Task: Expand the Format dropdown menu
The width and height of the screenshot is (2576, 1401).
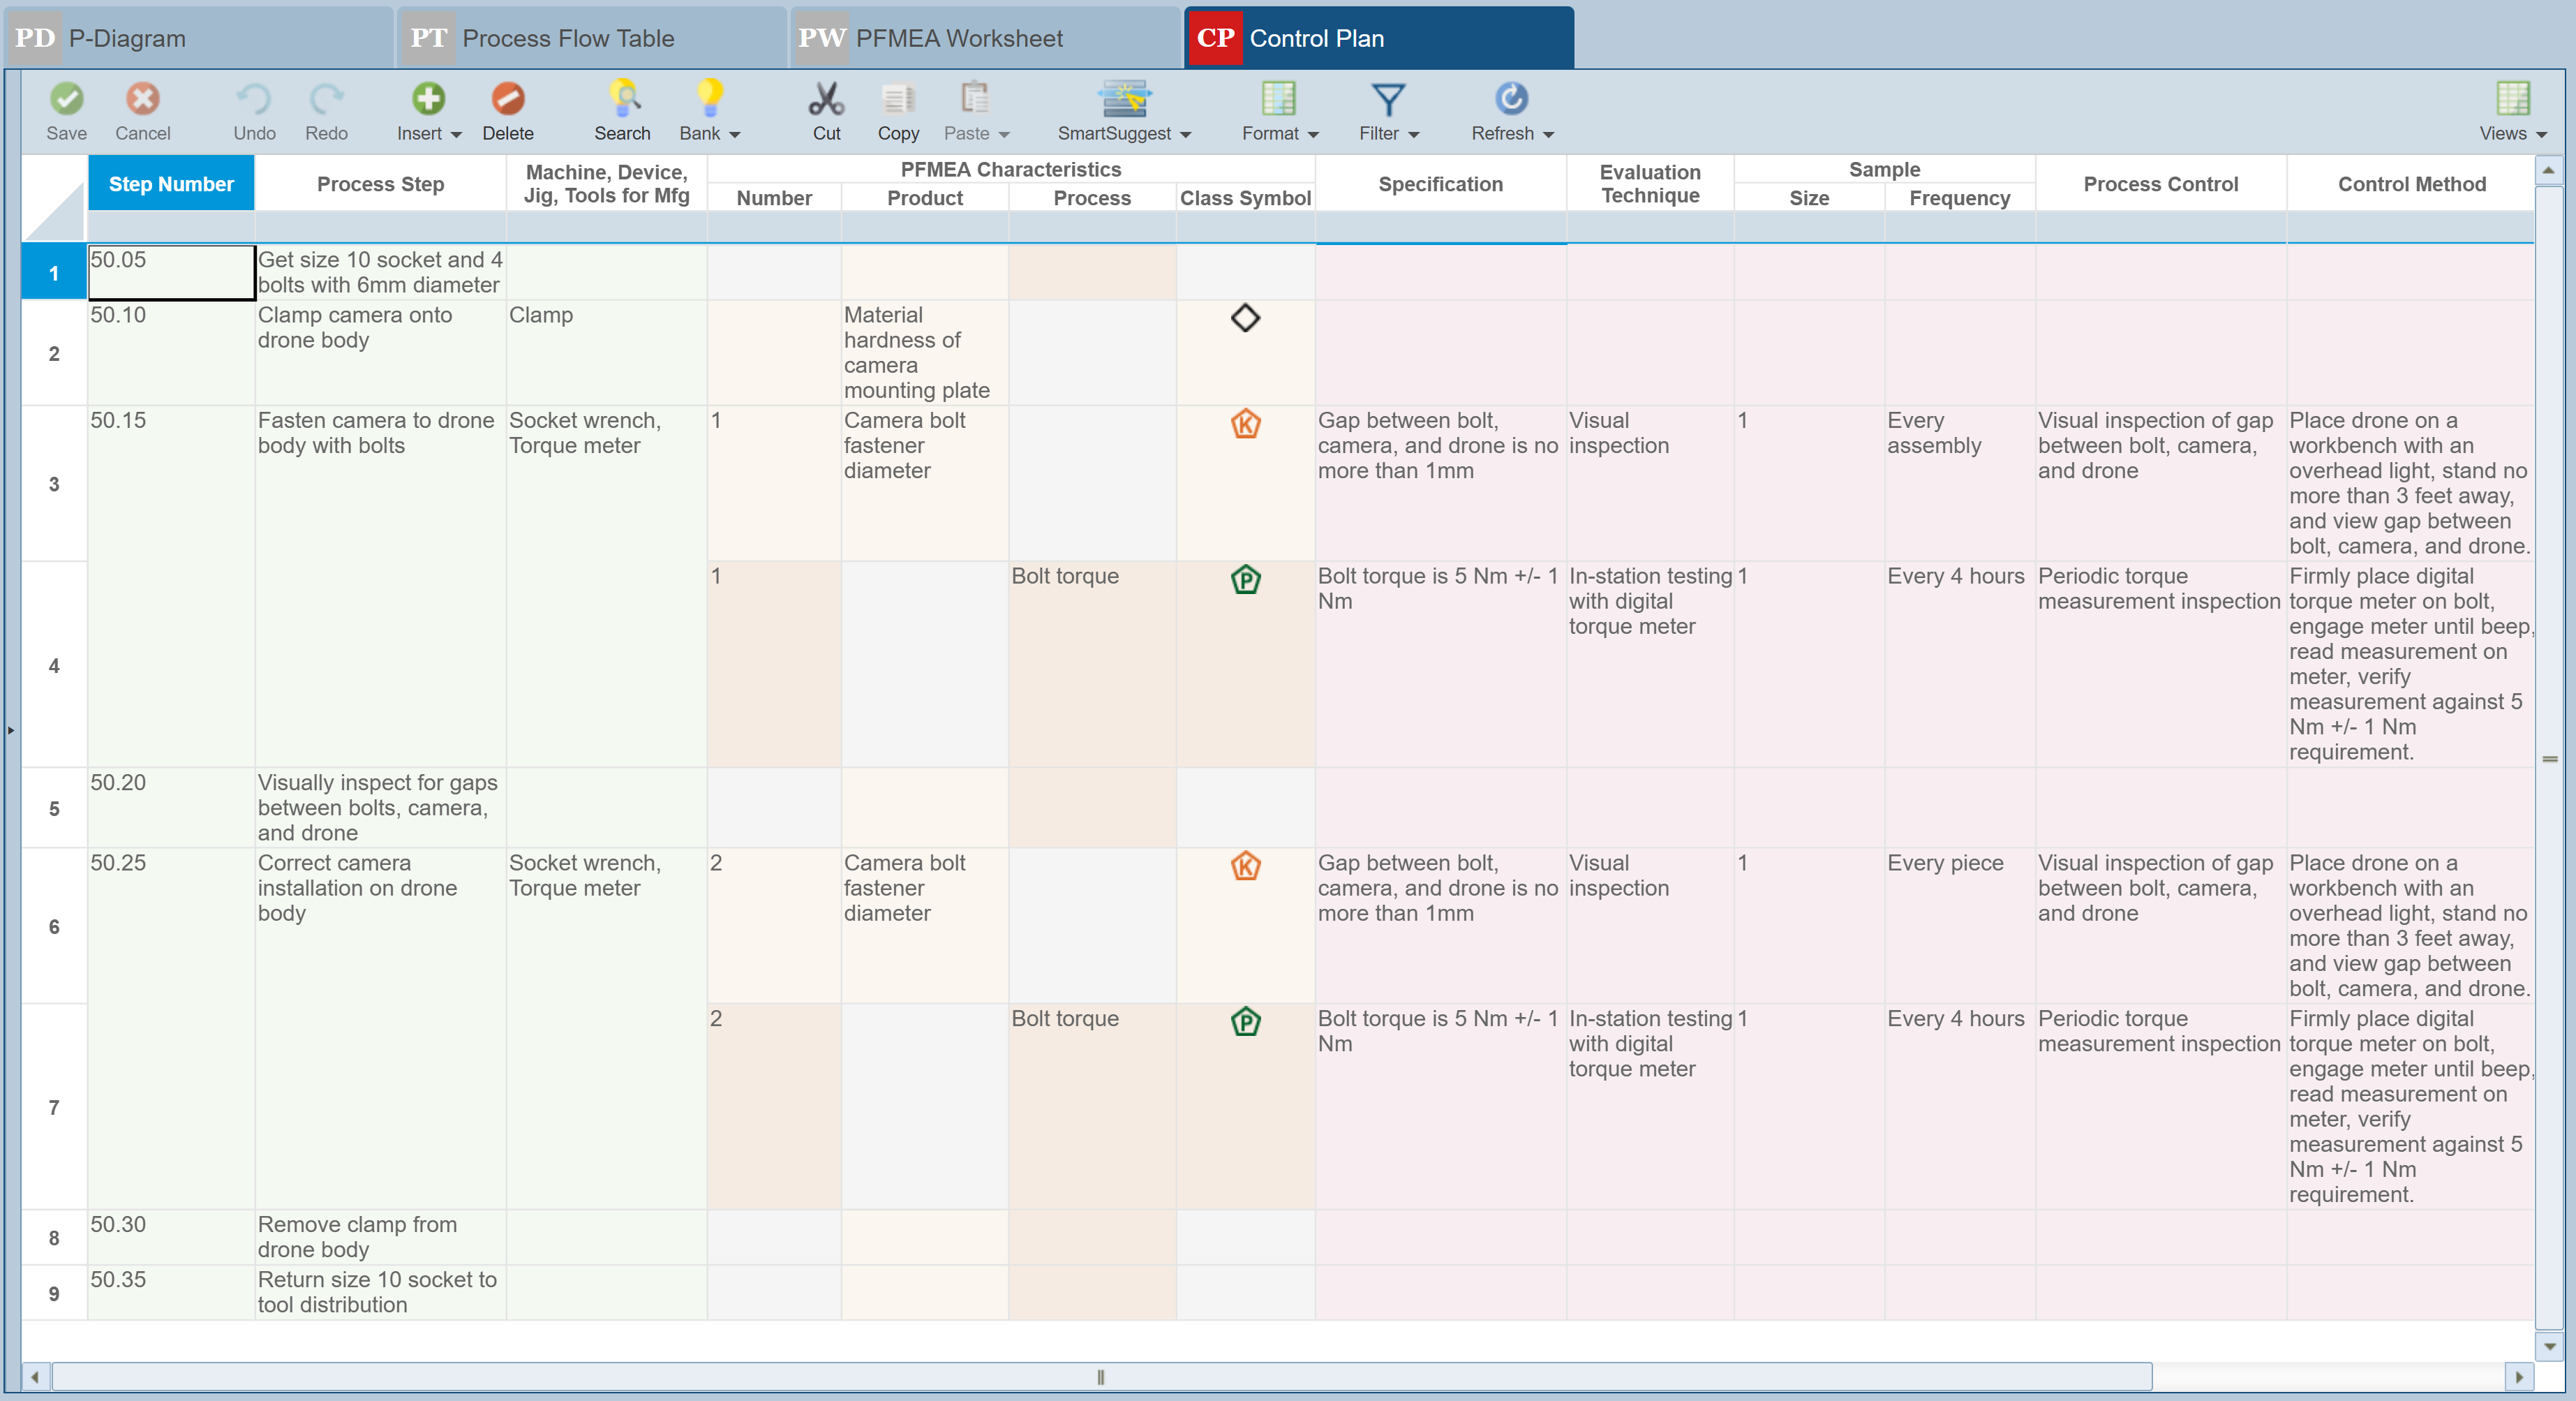Action: pyautogui.click(x=1313, y=135)
